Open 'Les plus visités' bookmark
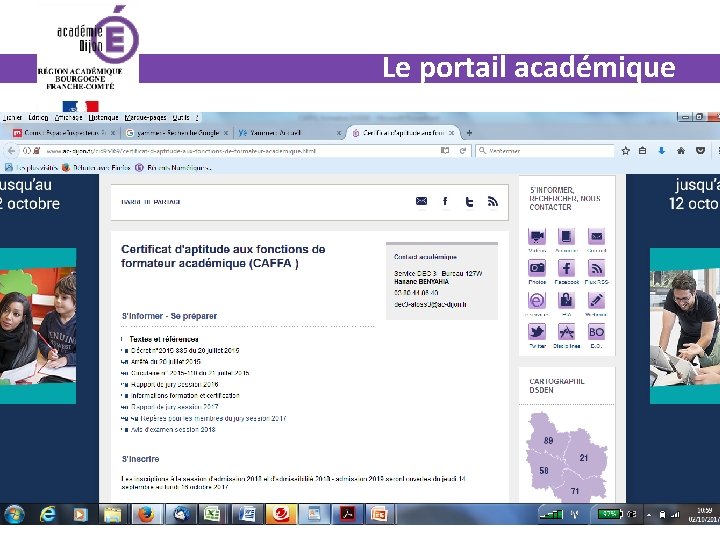This screenshot has width=720, height=540. click(x=31, y=168)
